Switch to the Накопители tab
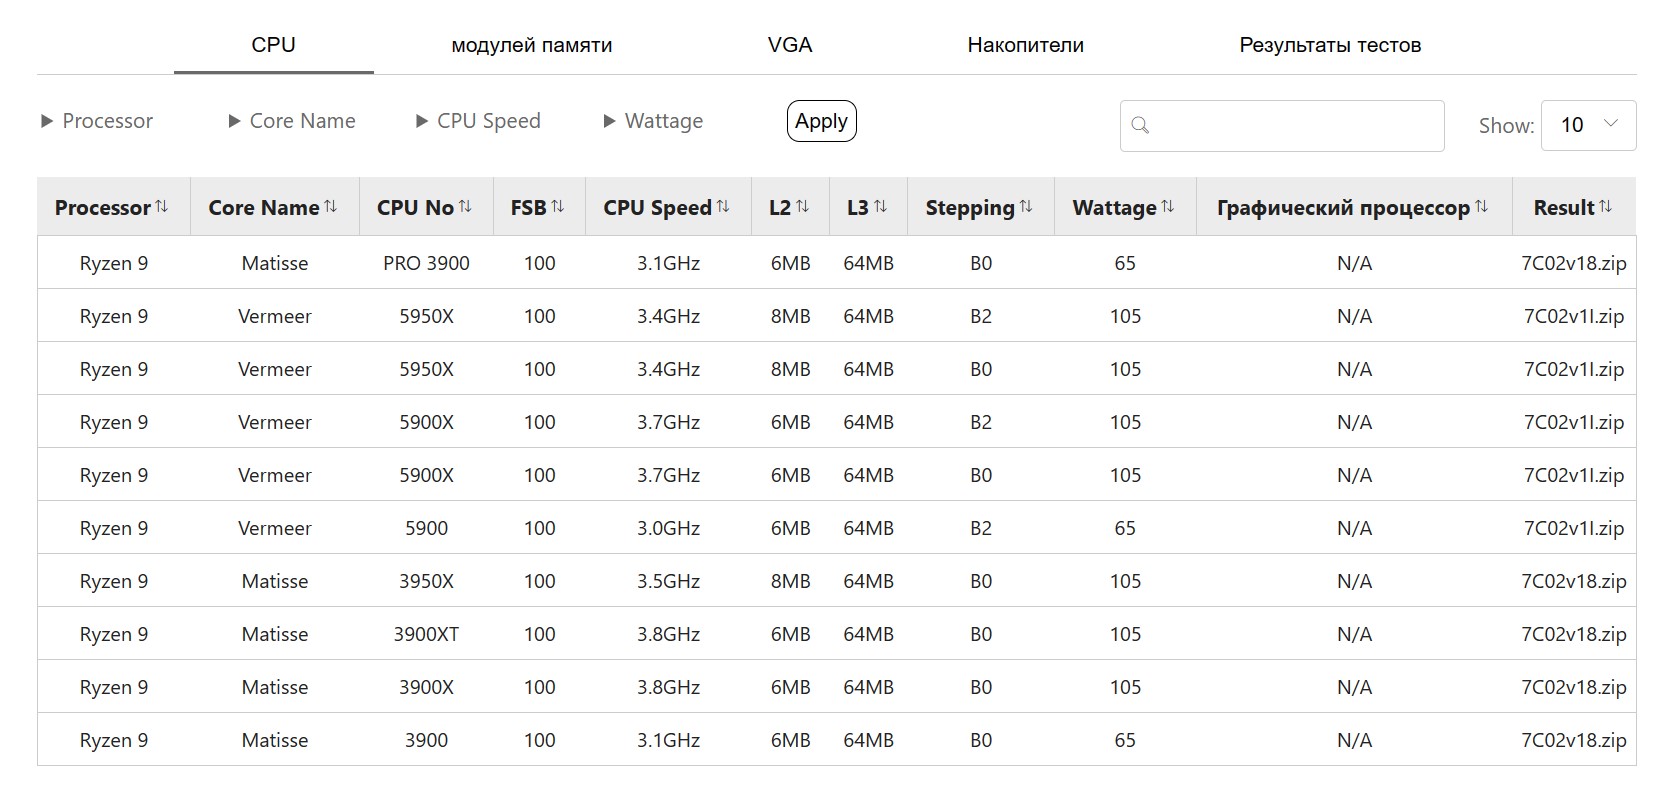This screenshot has width=1677, height=788. pos(1025,45)
